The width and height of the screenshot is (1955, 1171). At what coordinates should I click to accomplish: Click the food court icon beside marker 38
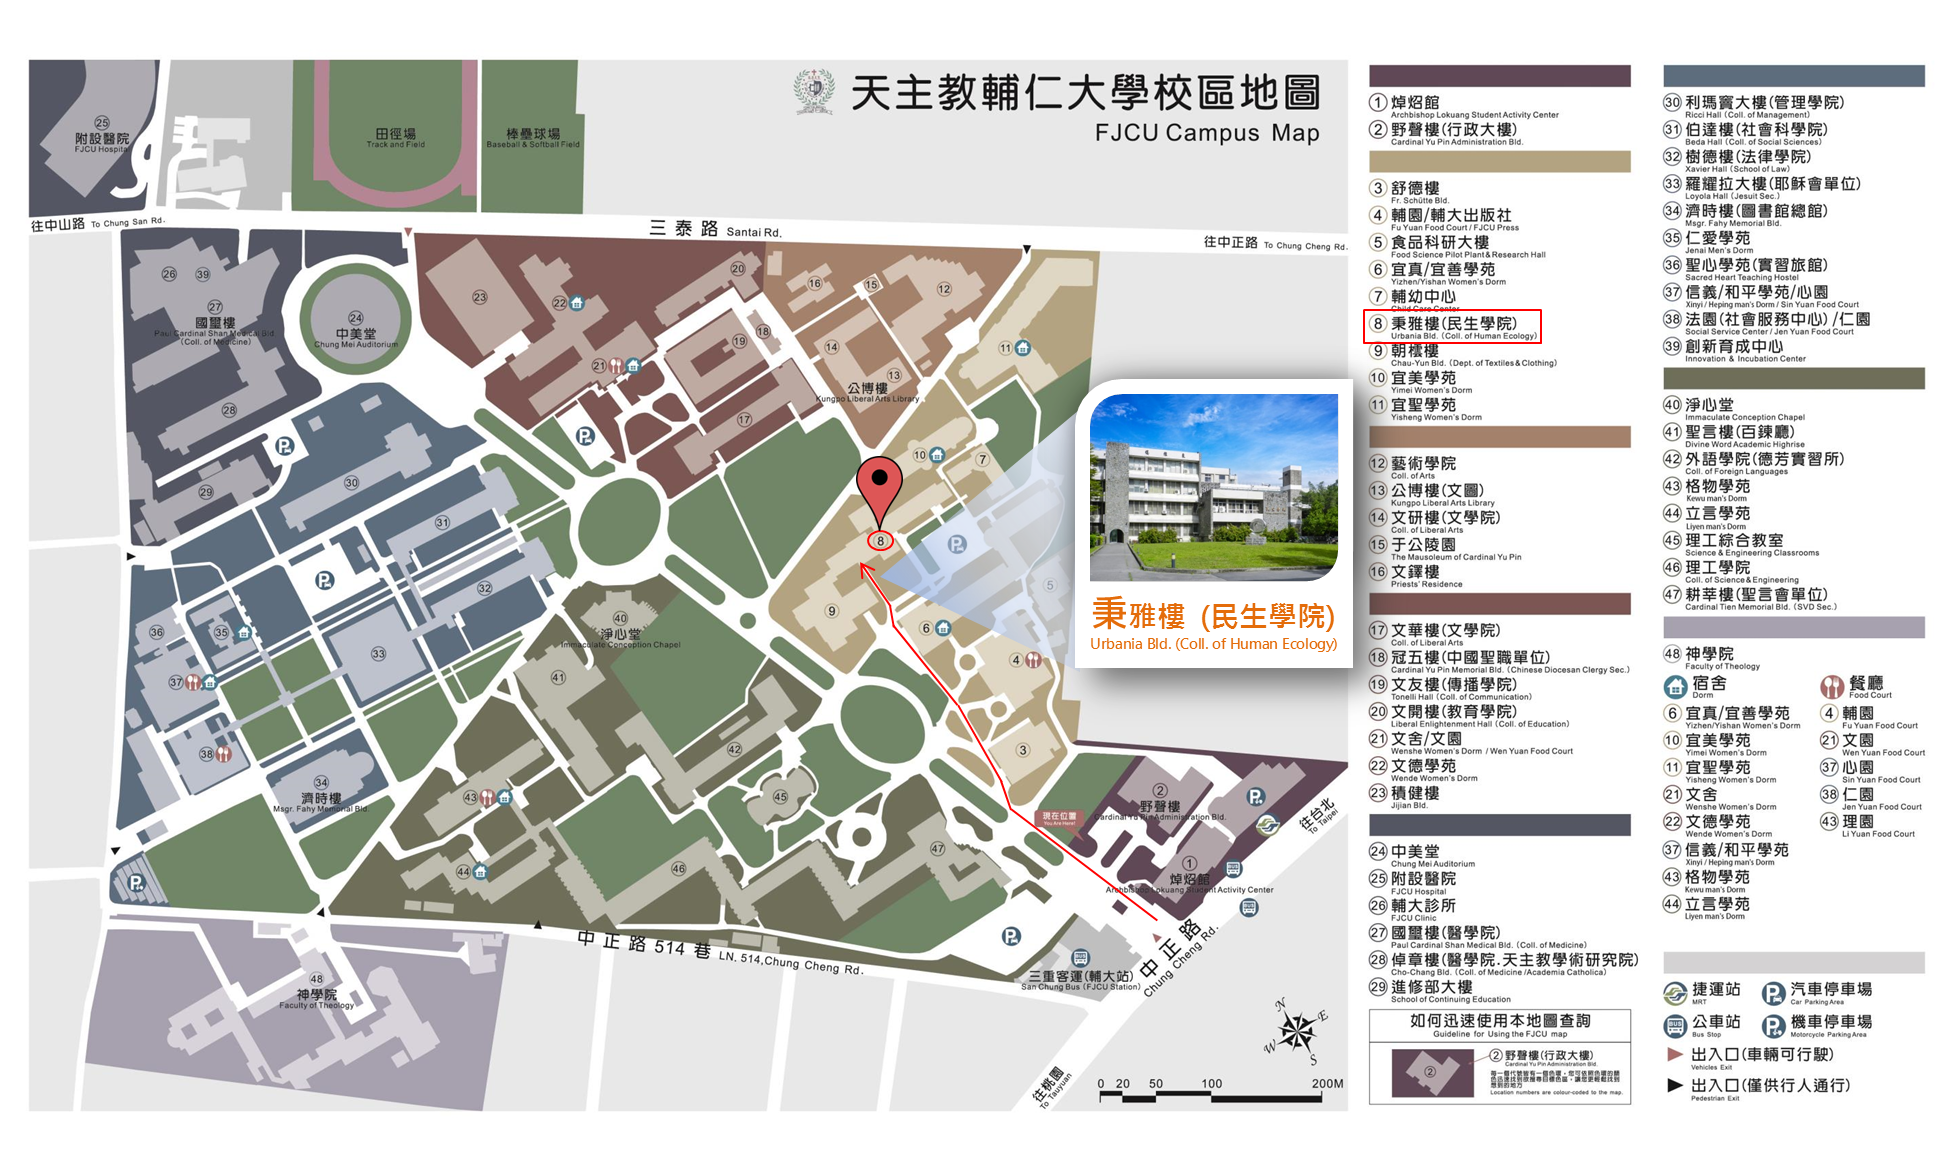pyautogui.click(x=224, y=754)
